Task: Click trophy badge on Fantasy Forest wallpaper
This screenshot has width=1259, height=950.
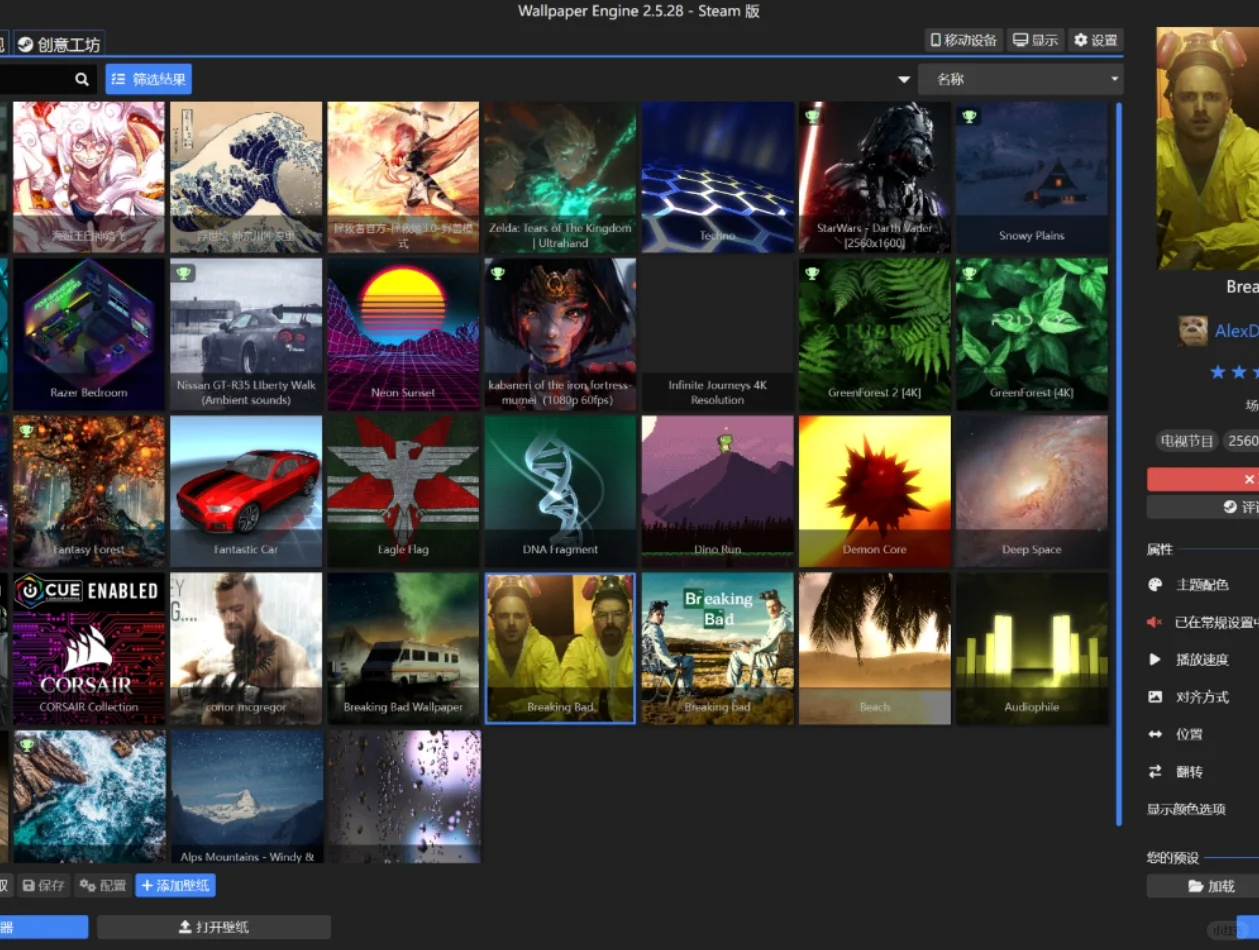Action: [26, 431]
